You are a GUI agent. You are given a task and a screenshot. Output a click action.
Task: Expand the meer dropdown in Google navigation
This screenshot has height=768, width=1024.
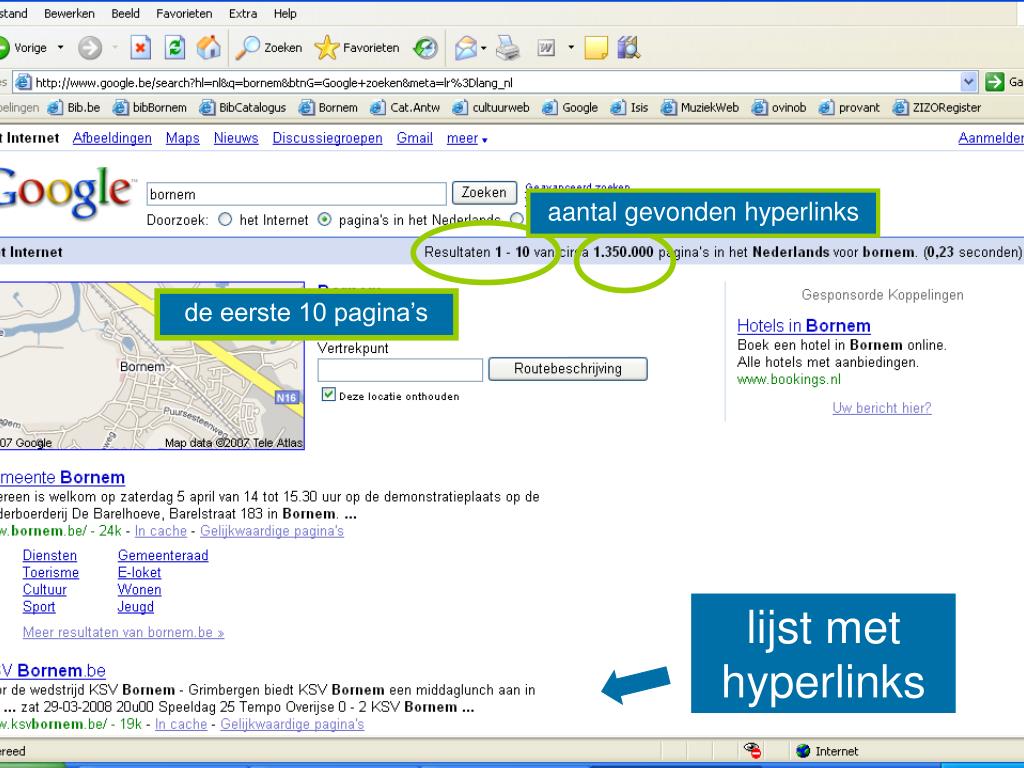(467, 138)
